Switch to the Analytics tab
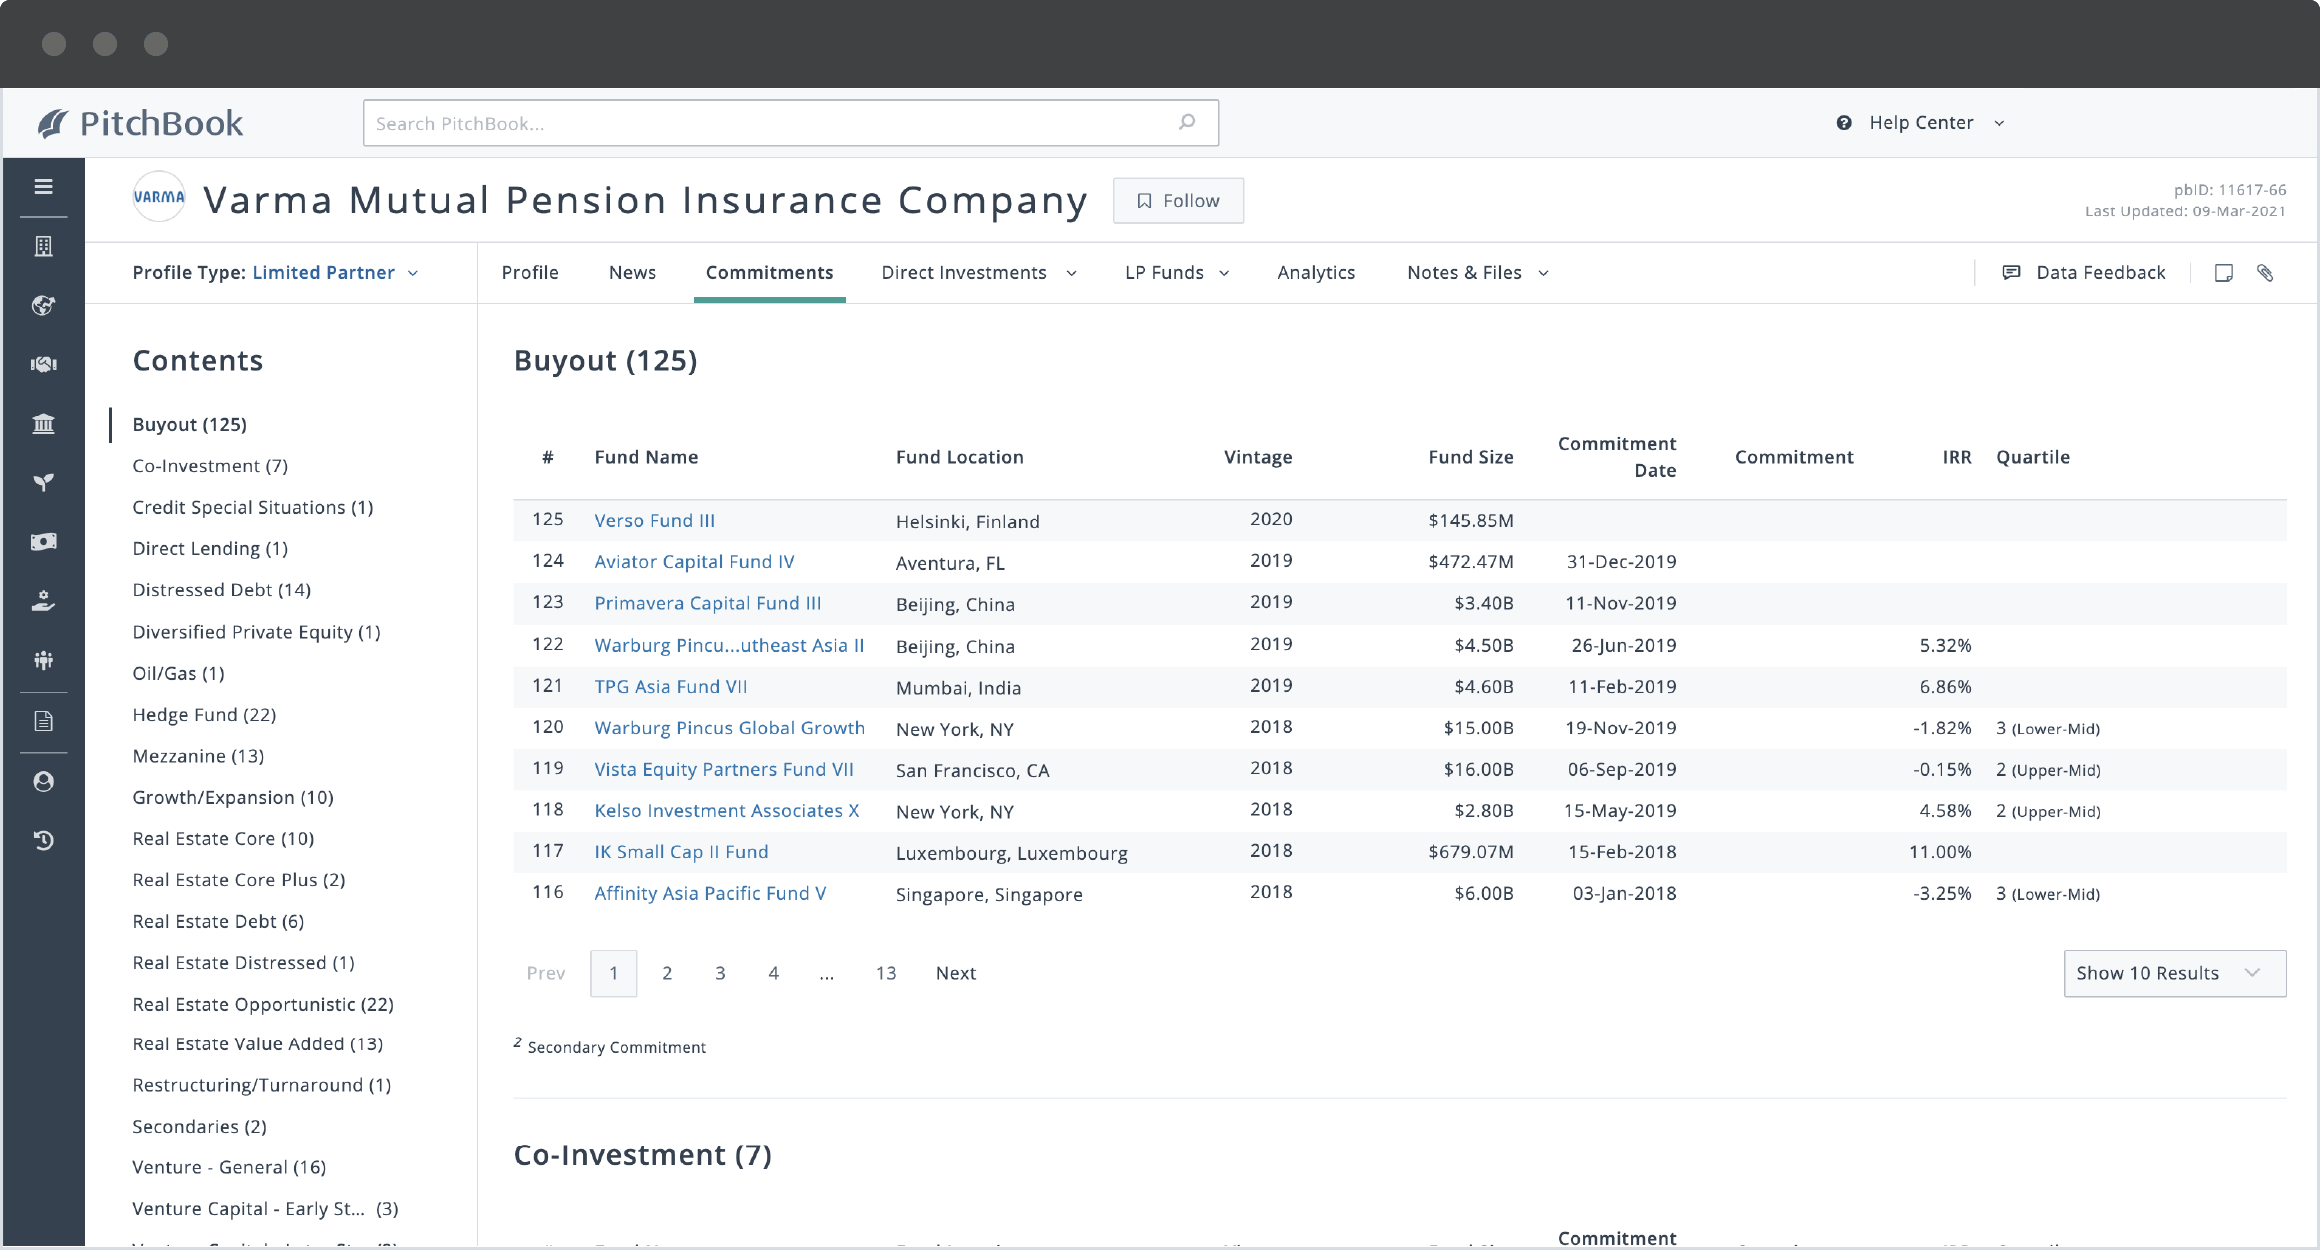This screenshot has height=1250, width=2320. tap(1316, 272)
